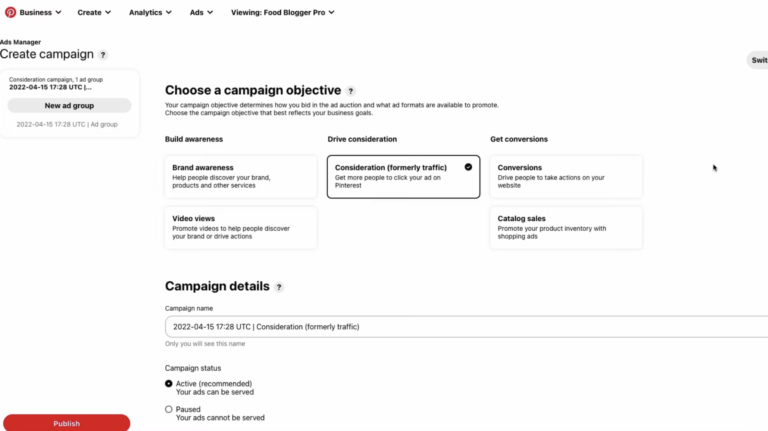
Task: Open Viewing: Food Blogger Pro account switcher
Action: [283, 12]
